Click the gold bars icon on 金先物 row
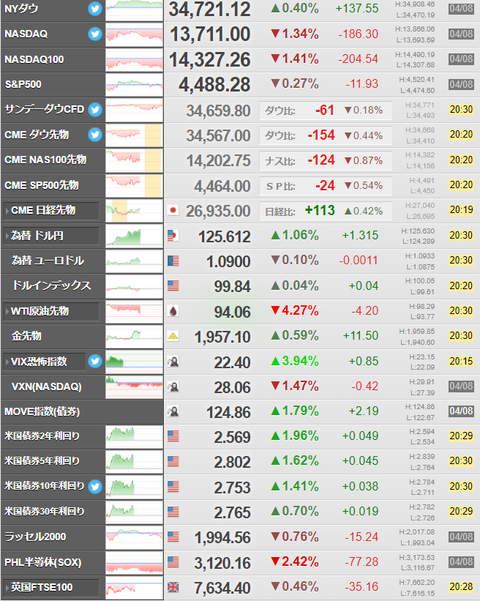 coord(173,336)
